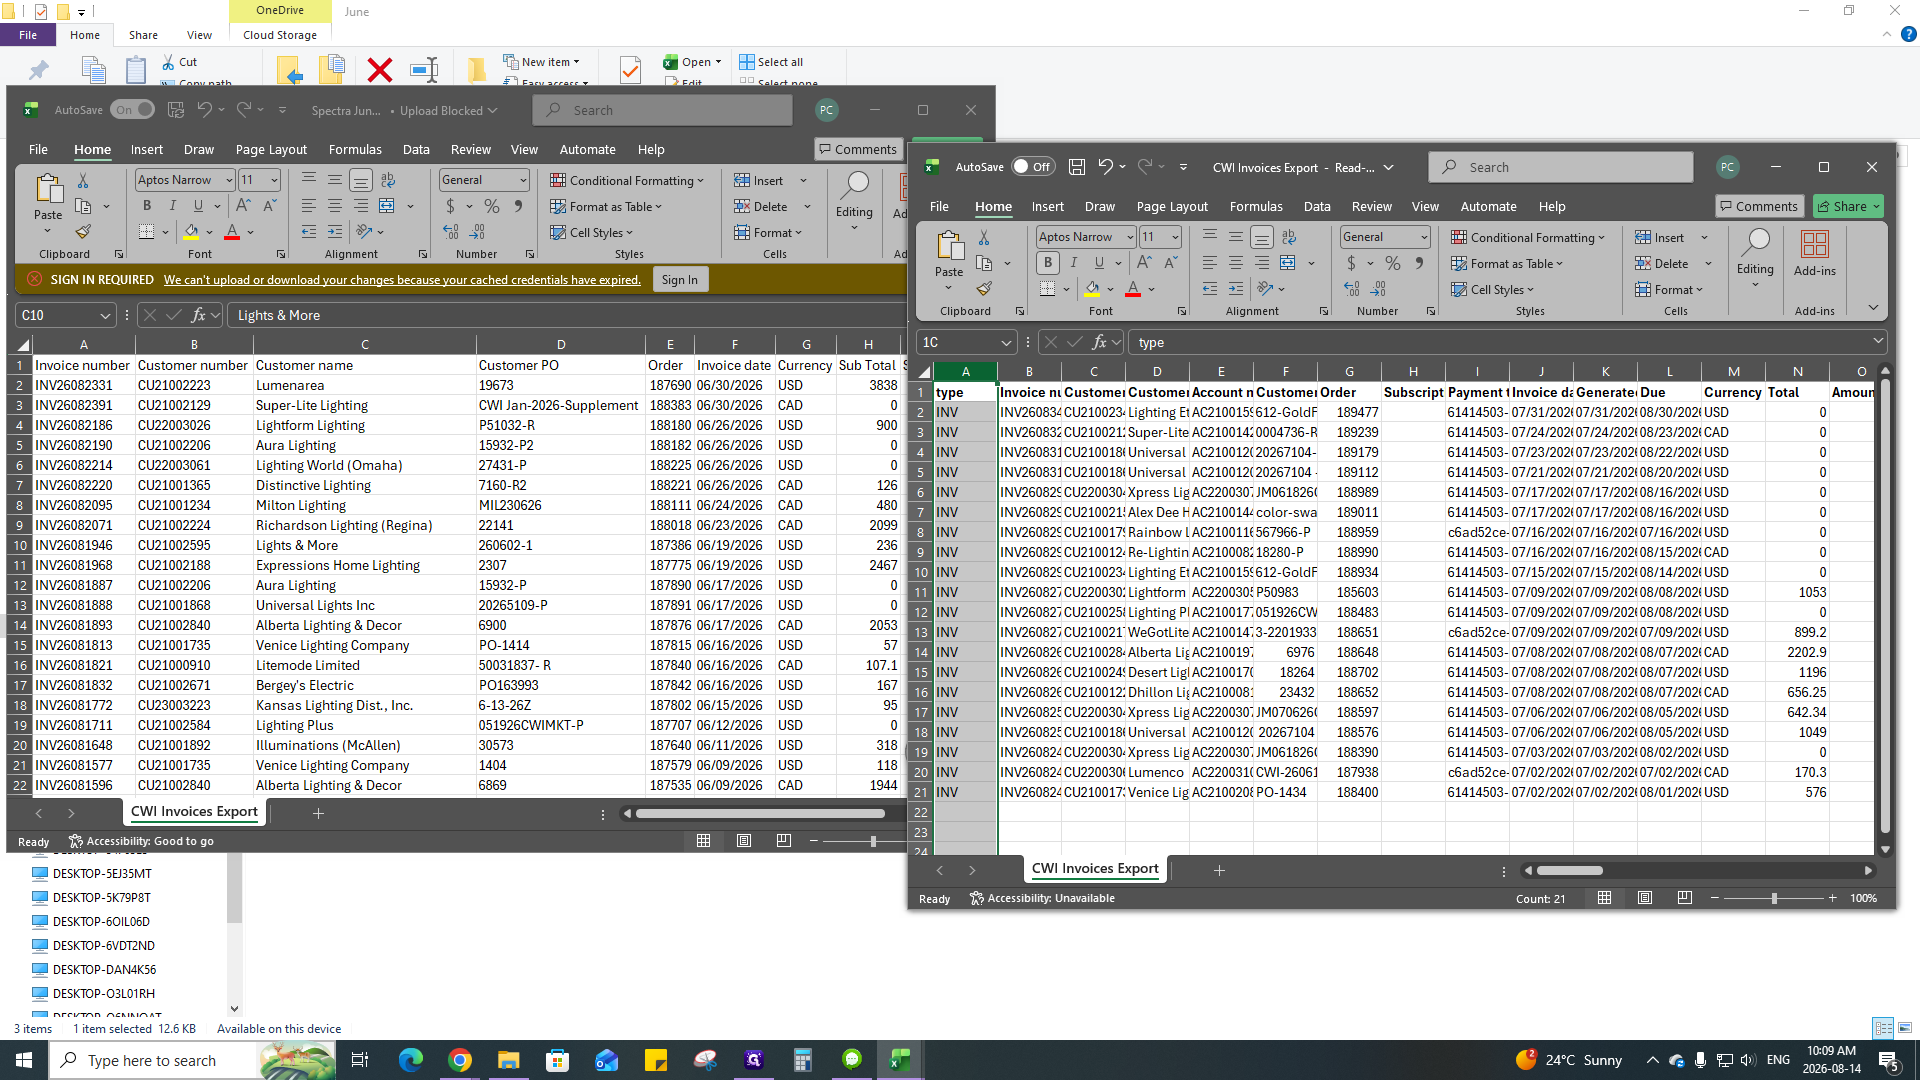
Task: Increase indent in CWI Invoices Export ribbon
Action: 1236,289
